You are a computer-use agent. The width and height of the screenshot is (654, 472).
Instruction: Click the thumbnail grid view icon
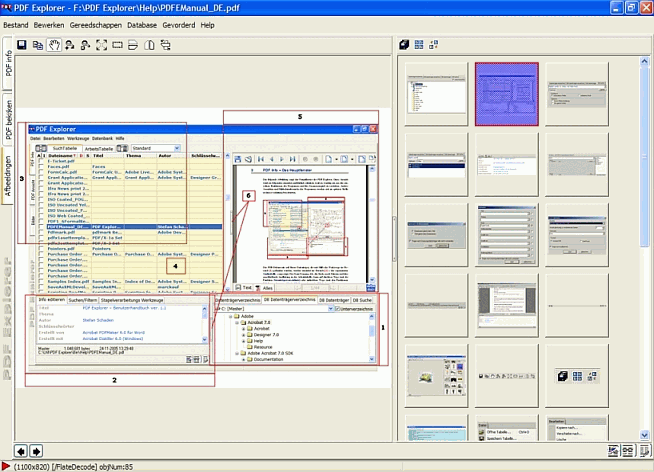point(418,45)
